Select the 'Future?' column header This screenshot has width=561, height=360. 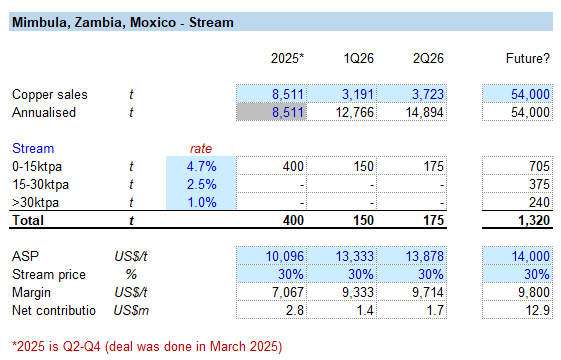pyautogui.click(x=527, y=58)
